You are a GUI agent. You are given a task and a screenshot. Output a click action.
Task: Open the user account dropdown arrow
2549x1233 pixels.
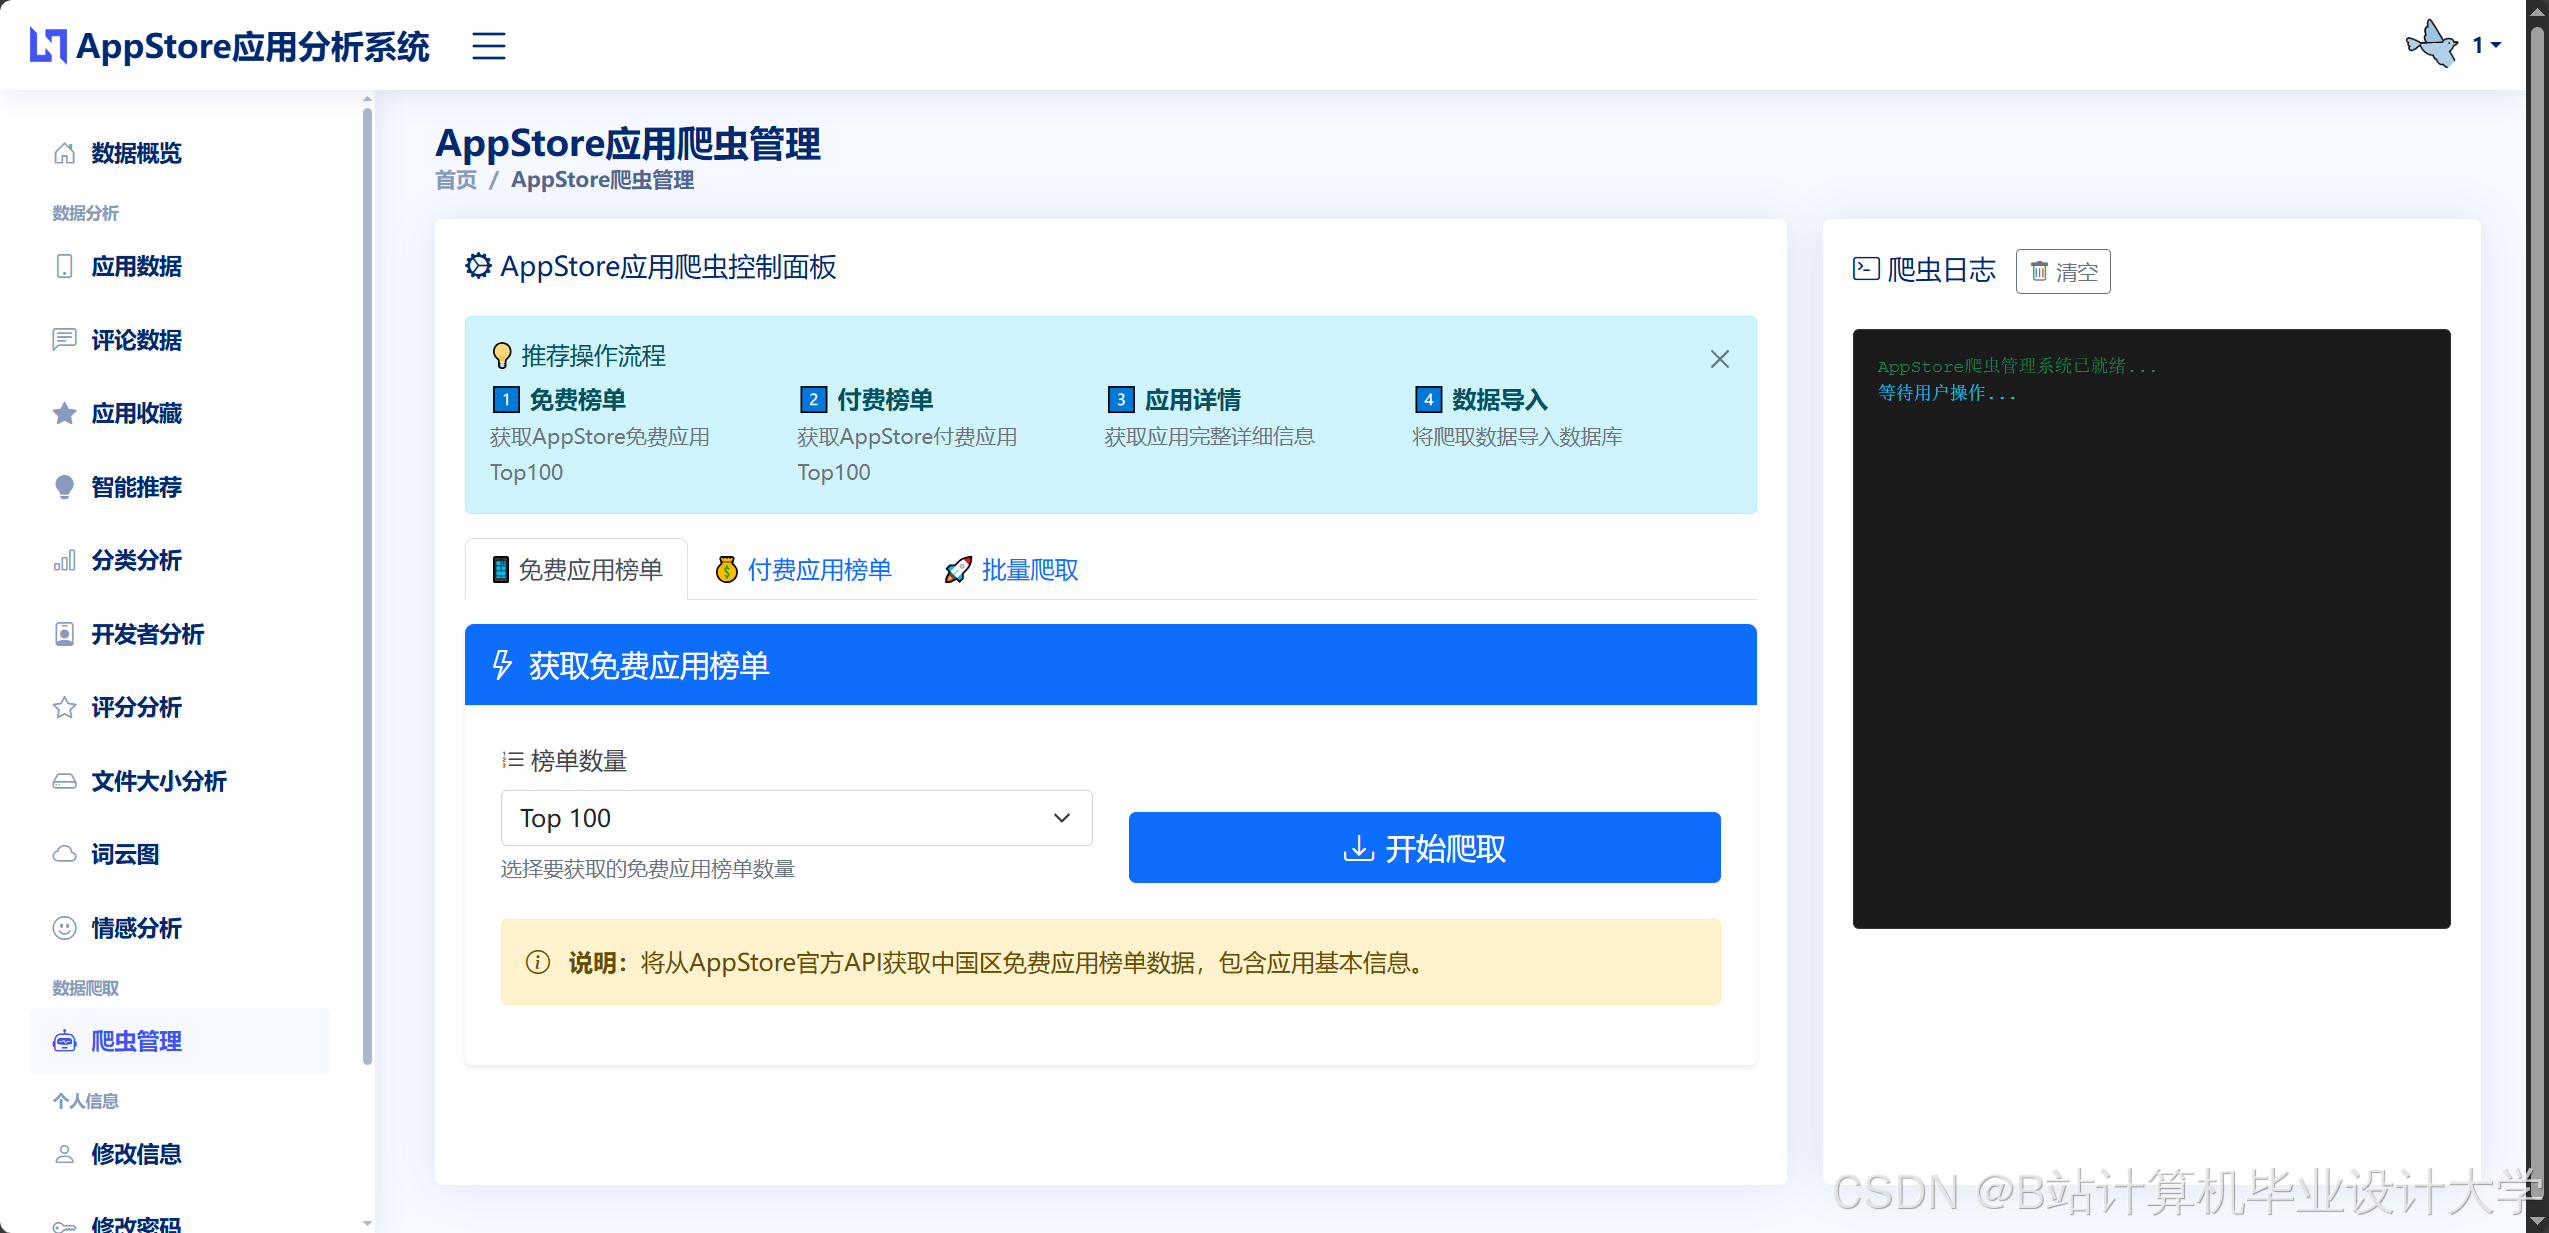pyautogui.click(x=2496, y=45)
